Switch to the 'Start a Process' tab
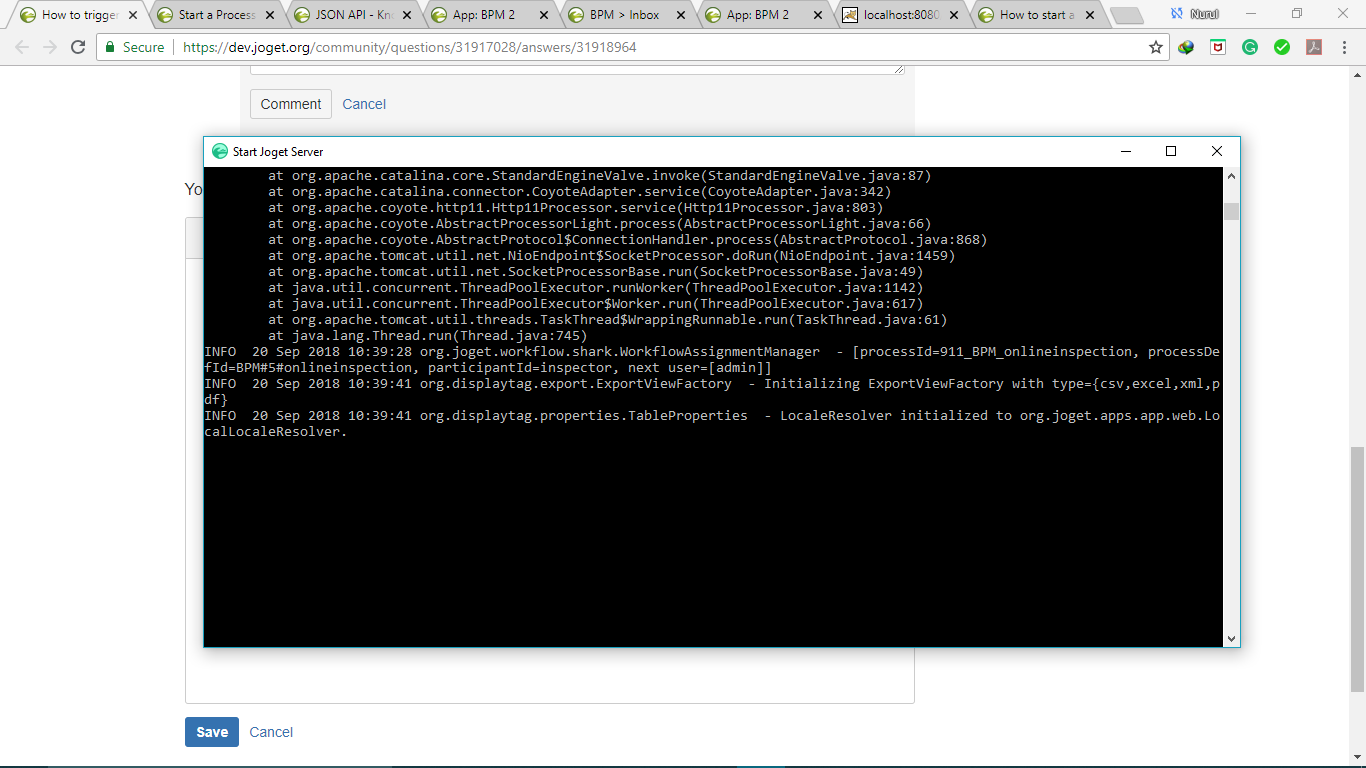1366x768 pixels. click(217, 15)
